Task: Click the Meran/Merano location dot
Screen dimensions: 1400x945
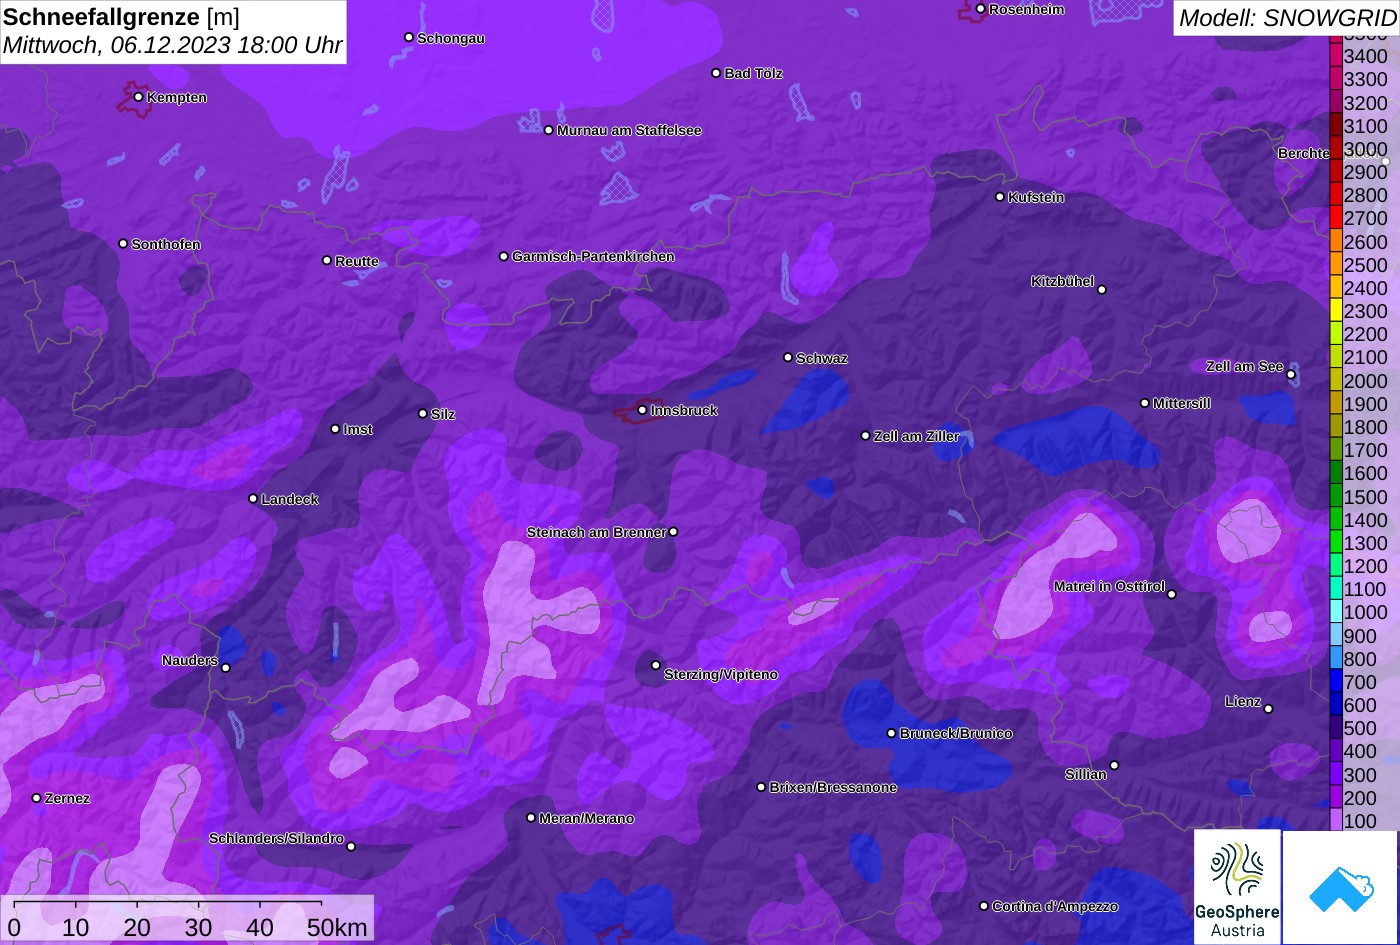Action: (x=531, y=818)
